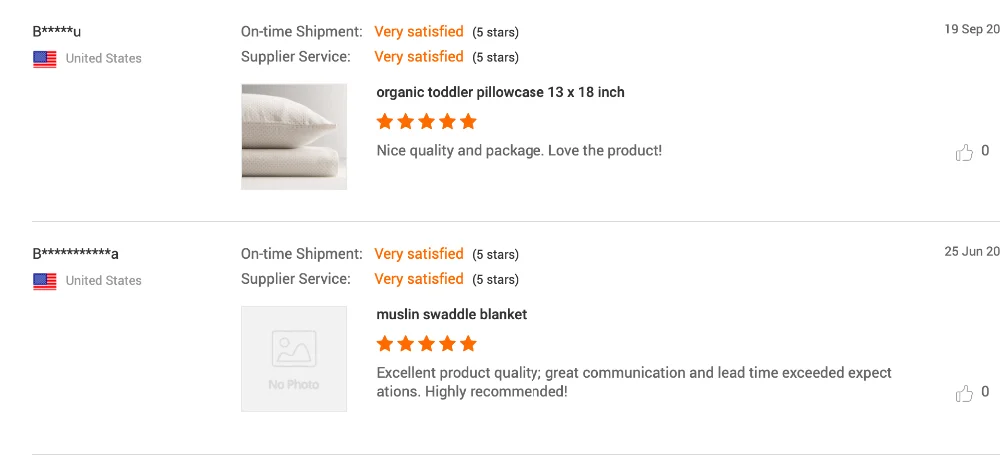Click Supplier Service 'Very satisfied' in second review

coord(418,279)
